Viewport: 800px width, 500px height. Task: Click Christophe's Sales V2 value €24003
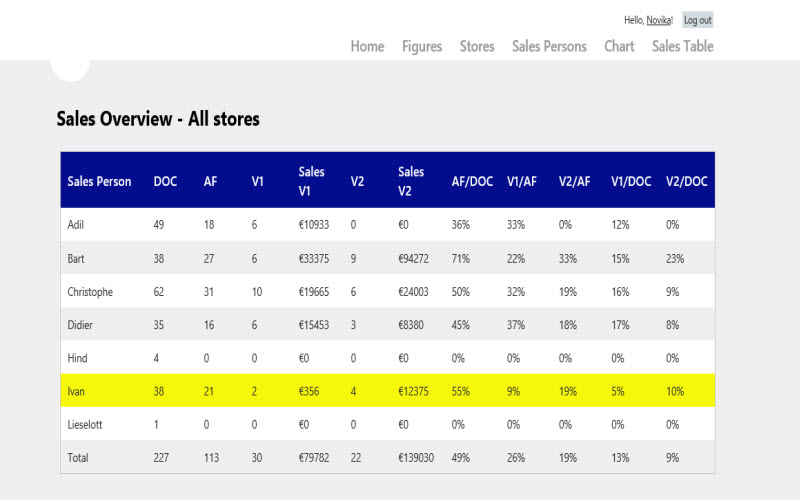413,292
